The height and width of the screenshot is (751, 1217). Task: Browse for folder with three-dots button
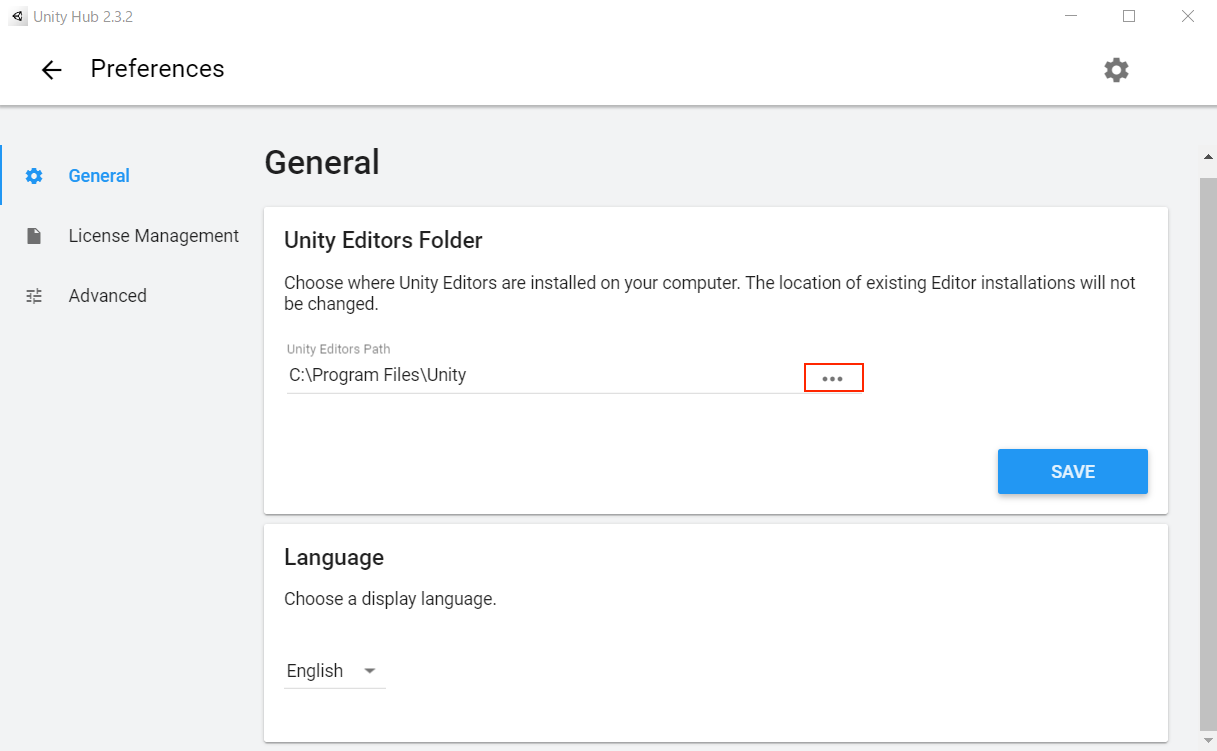(x=833, y=378)
